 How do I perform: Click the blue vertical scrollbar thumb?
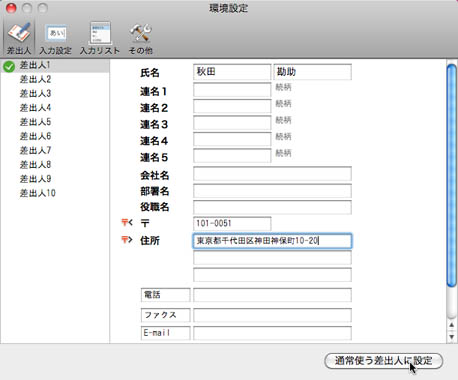(x=452, y=175)
